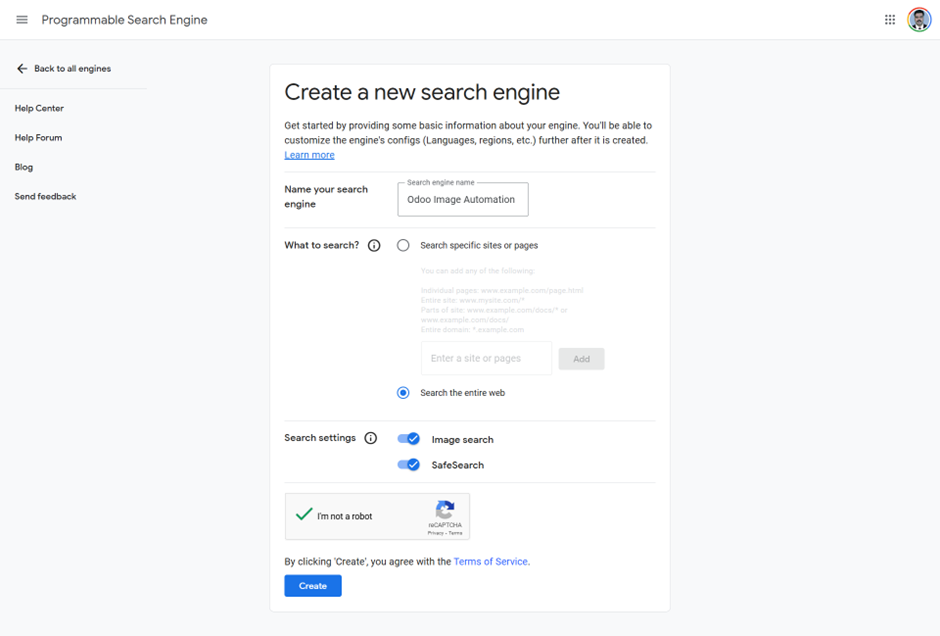Go to the Blog sidebar item
The width and height of the screenshot is (940, 636).
24,167
